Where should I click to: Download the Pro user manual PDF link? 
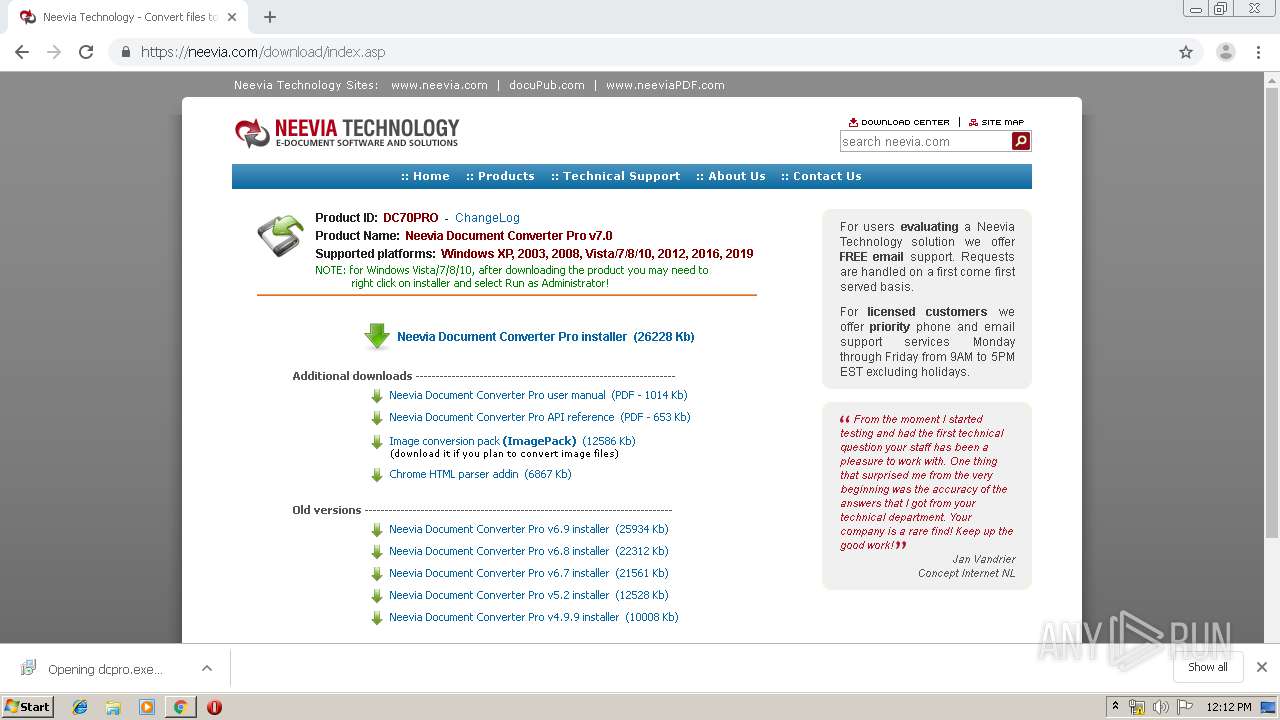[538, 396]
